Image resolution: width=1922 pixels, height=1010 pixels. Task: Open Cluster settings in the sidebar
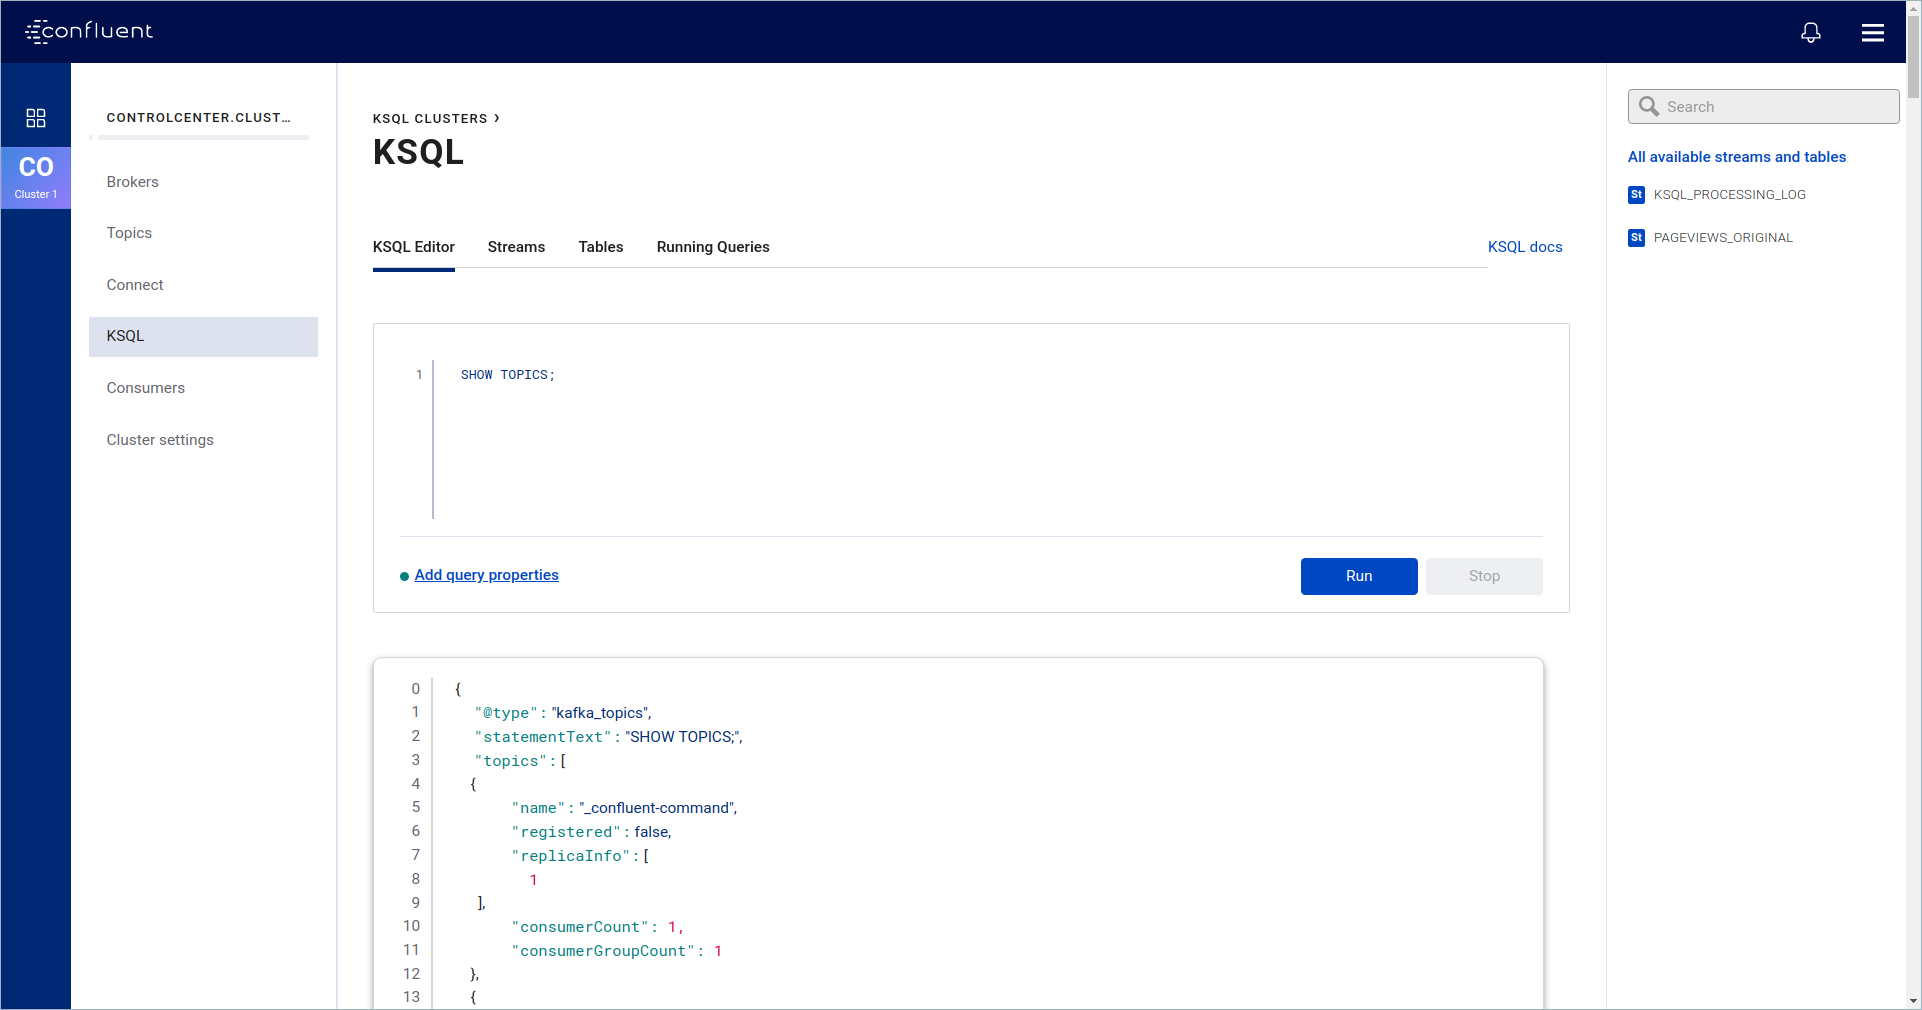tap(160, 440)
